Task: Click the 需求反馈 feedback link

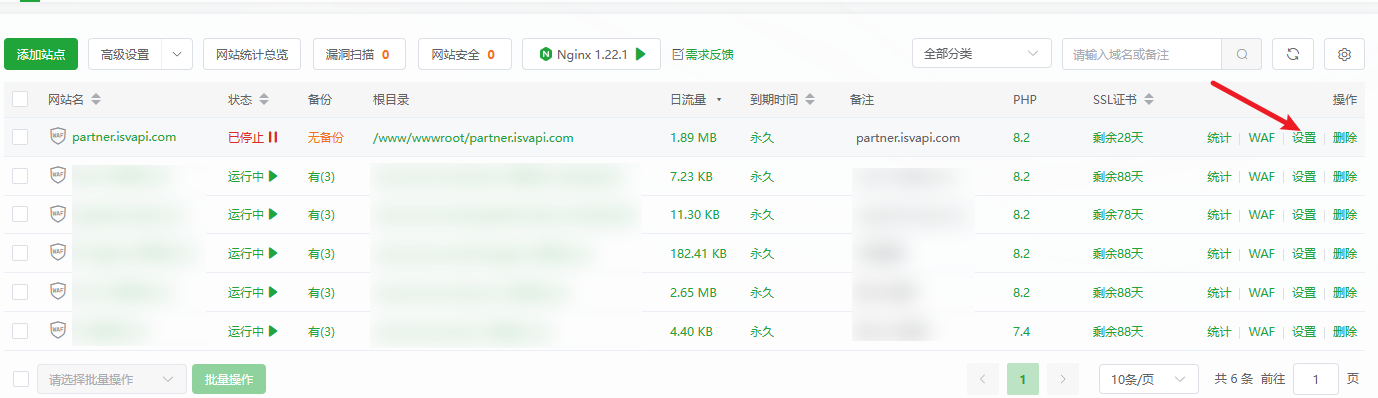Action: coord(703,54)
